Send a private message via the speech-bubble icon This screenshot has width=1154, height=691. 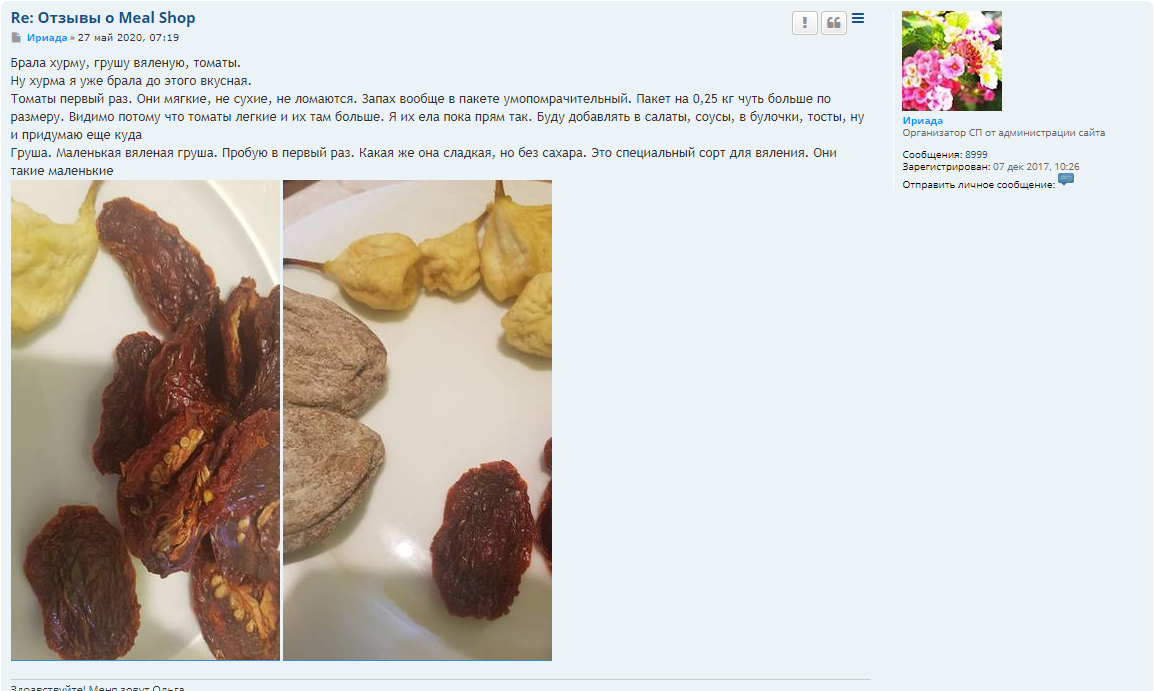tap(1066, 179)
